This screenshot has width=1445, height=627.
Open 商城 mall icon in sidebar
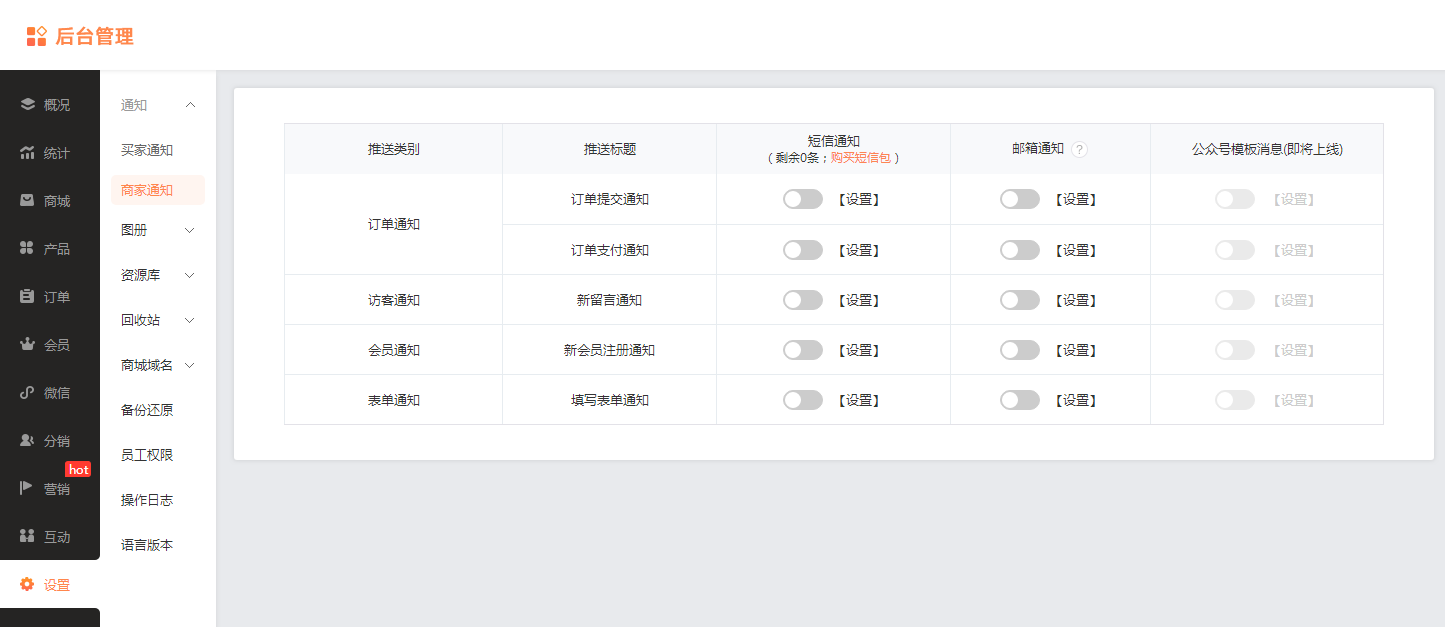pyautogui.click(x=28, y=200)
